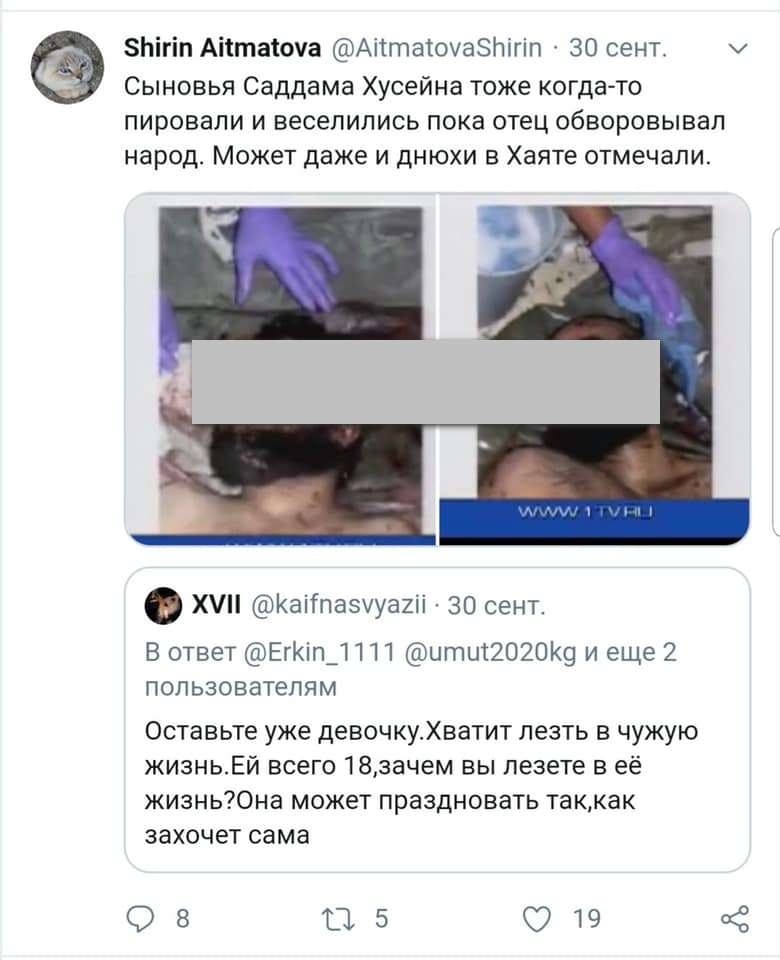Expand the tweet options chevron
This screenshot has width=780, height=960.
coord(739,48)
